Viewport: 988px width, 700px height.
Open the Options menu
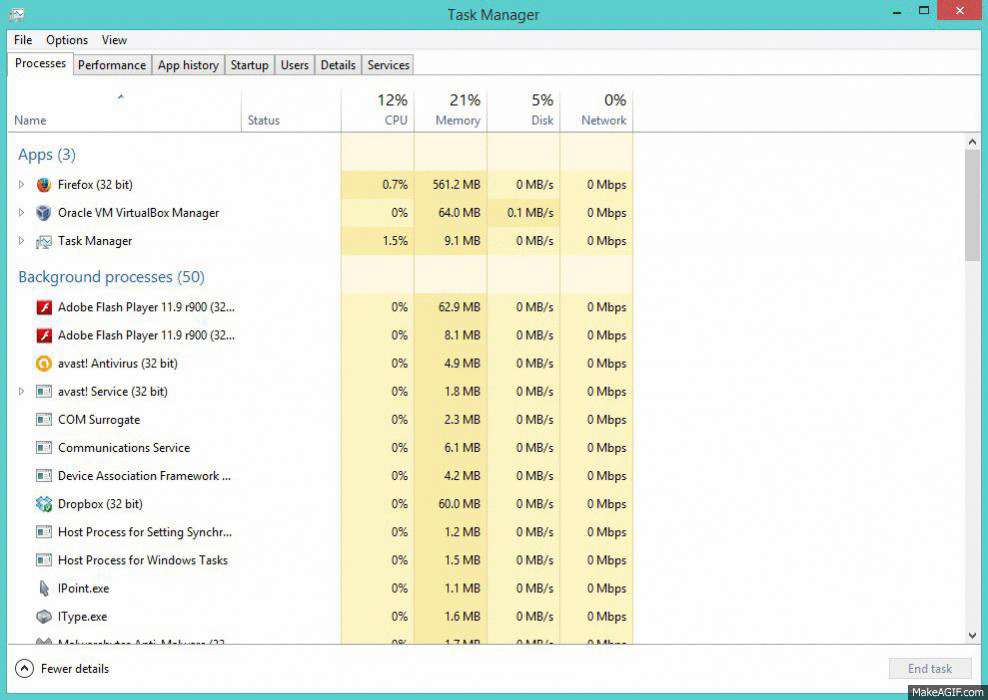coord(67,40)
